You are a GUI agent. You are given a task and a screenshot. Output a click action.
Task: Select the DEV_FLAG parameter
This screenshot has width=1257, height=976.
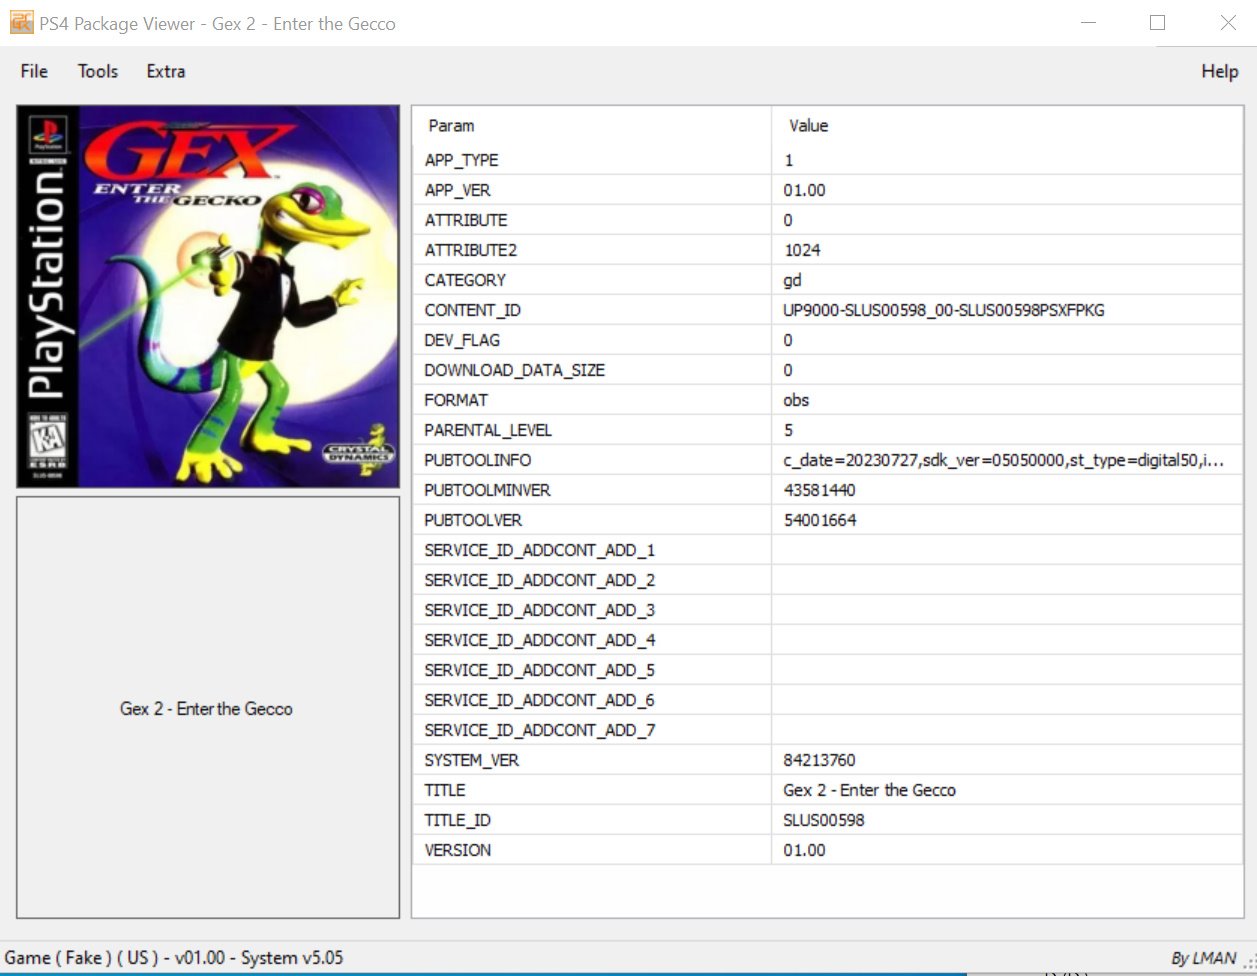tap(464, 340)
